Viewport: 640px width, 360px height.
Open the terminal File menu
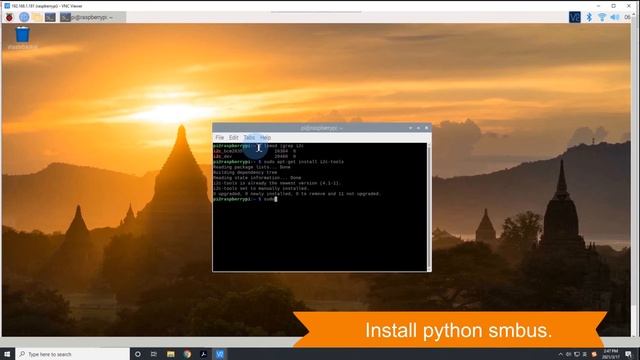point(220,138)
